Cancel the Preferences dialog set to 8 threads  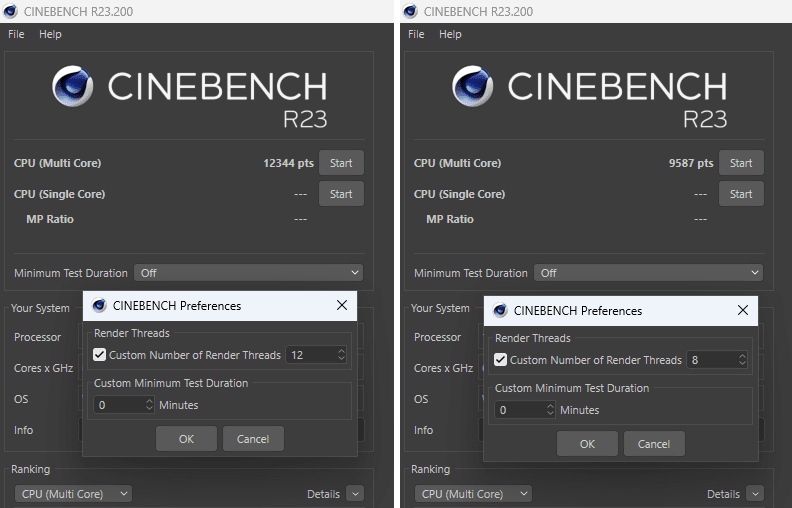[x=654, y=444]
